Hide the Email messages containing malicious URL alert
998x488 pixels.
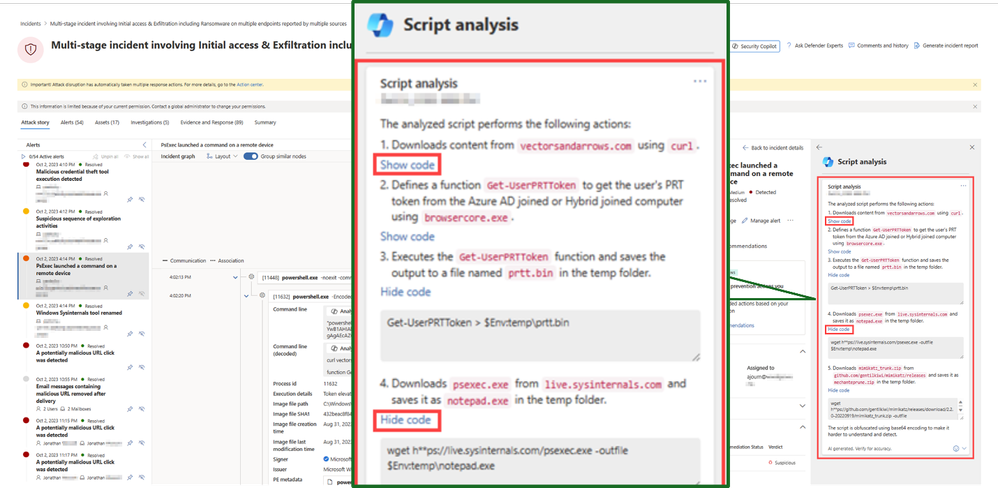pyautogui.click(x=142, y=408)
